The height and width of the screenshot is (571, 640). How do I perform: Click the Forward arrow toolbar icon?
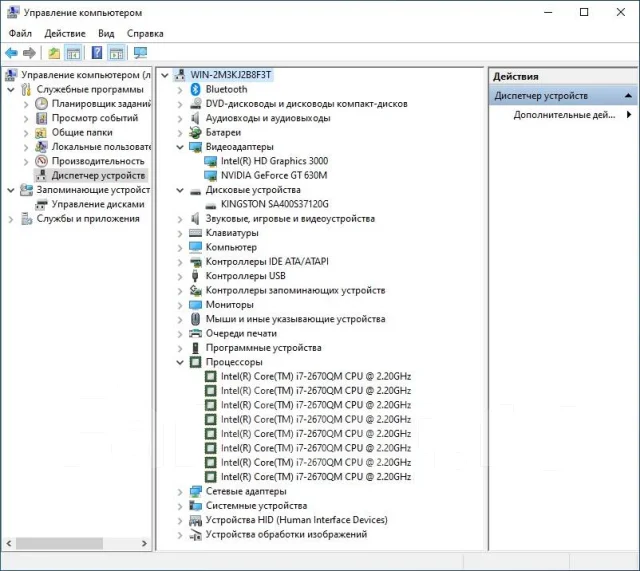pyautogui.click(x=29, y=53)
